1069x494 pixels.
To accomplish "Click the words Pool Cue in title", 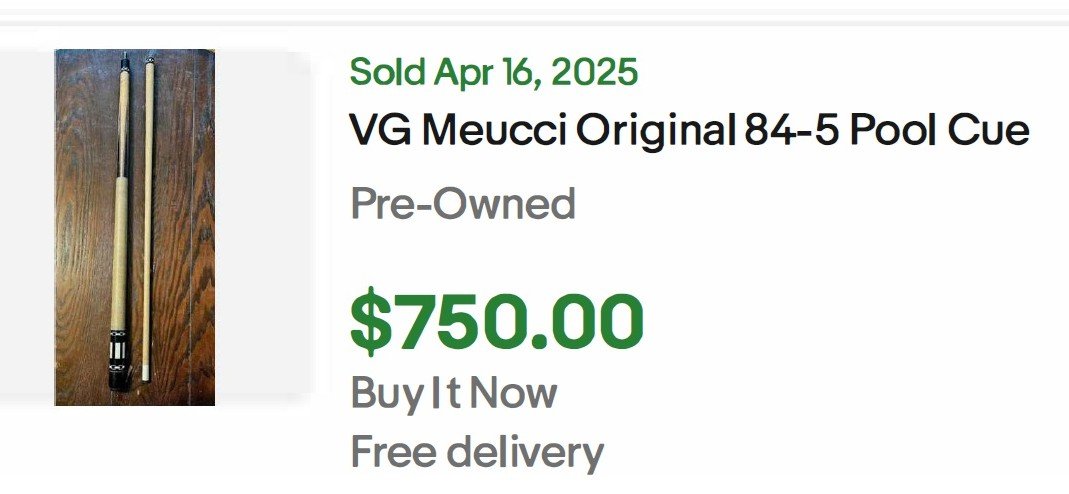I will point(939,130).
